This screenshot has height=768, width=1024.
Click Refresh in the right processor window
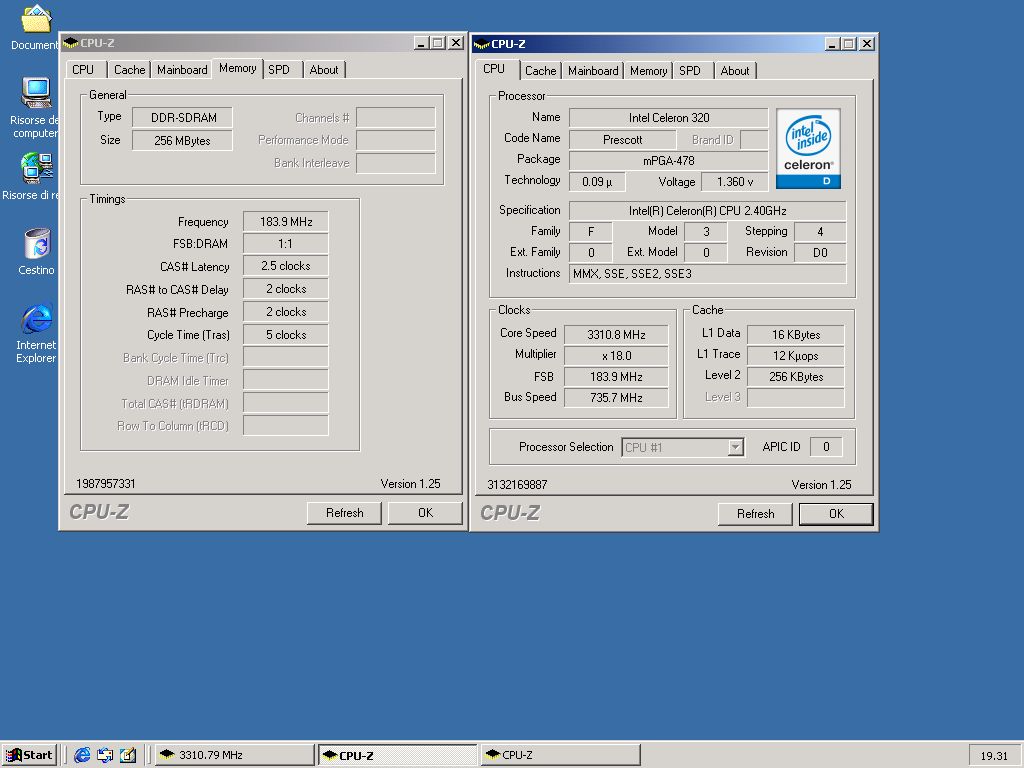pos(756,514)
